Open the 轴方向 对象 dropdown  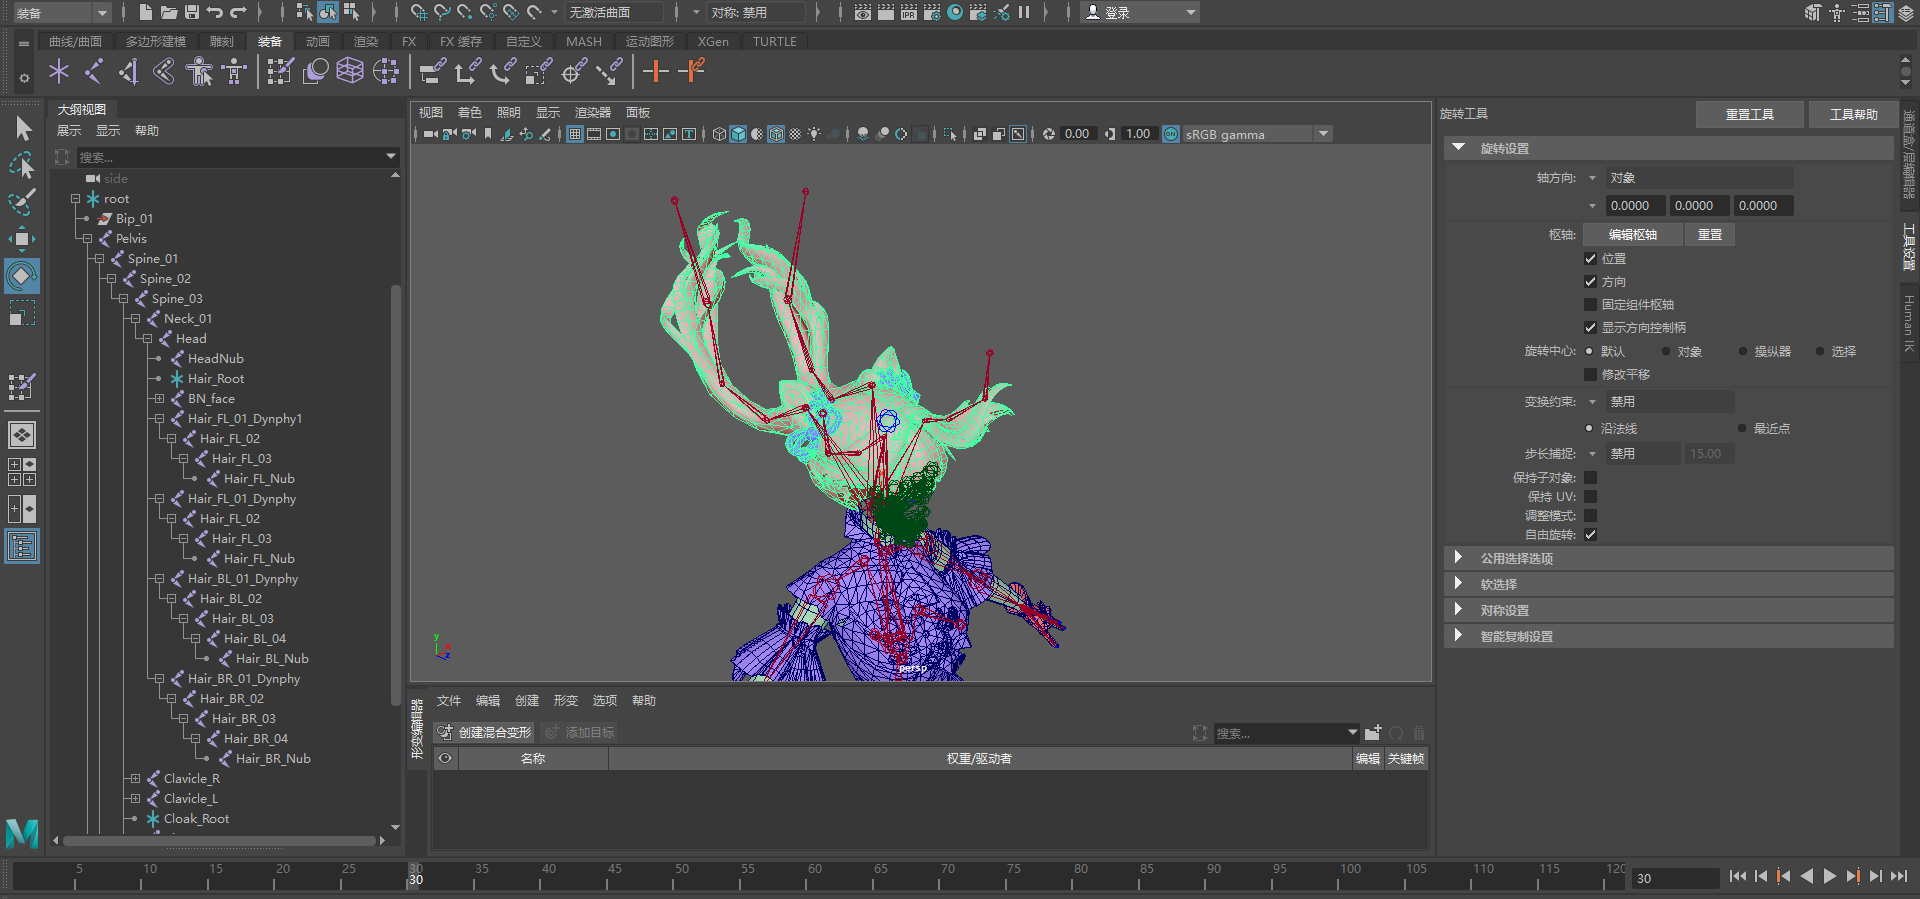(1698, 177)
